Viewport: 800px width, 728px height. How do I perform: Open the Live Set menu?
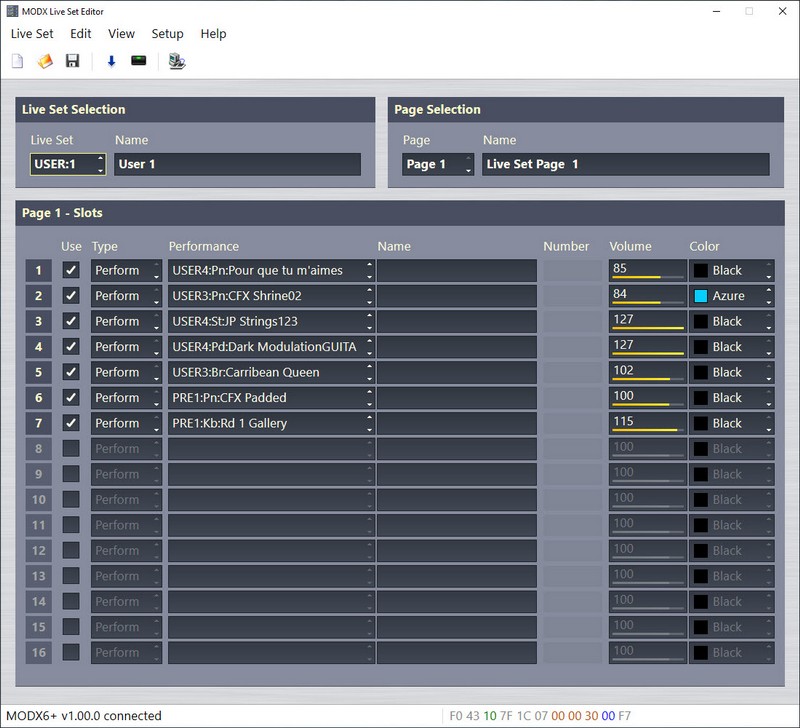pos(32,33)
